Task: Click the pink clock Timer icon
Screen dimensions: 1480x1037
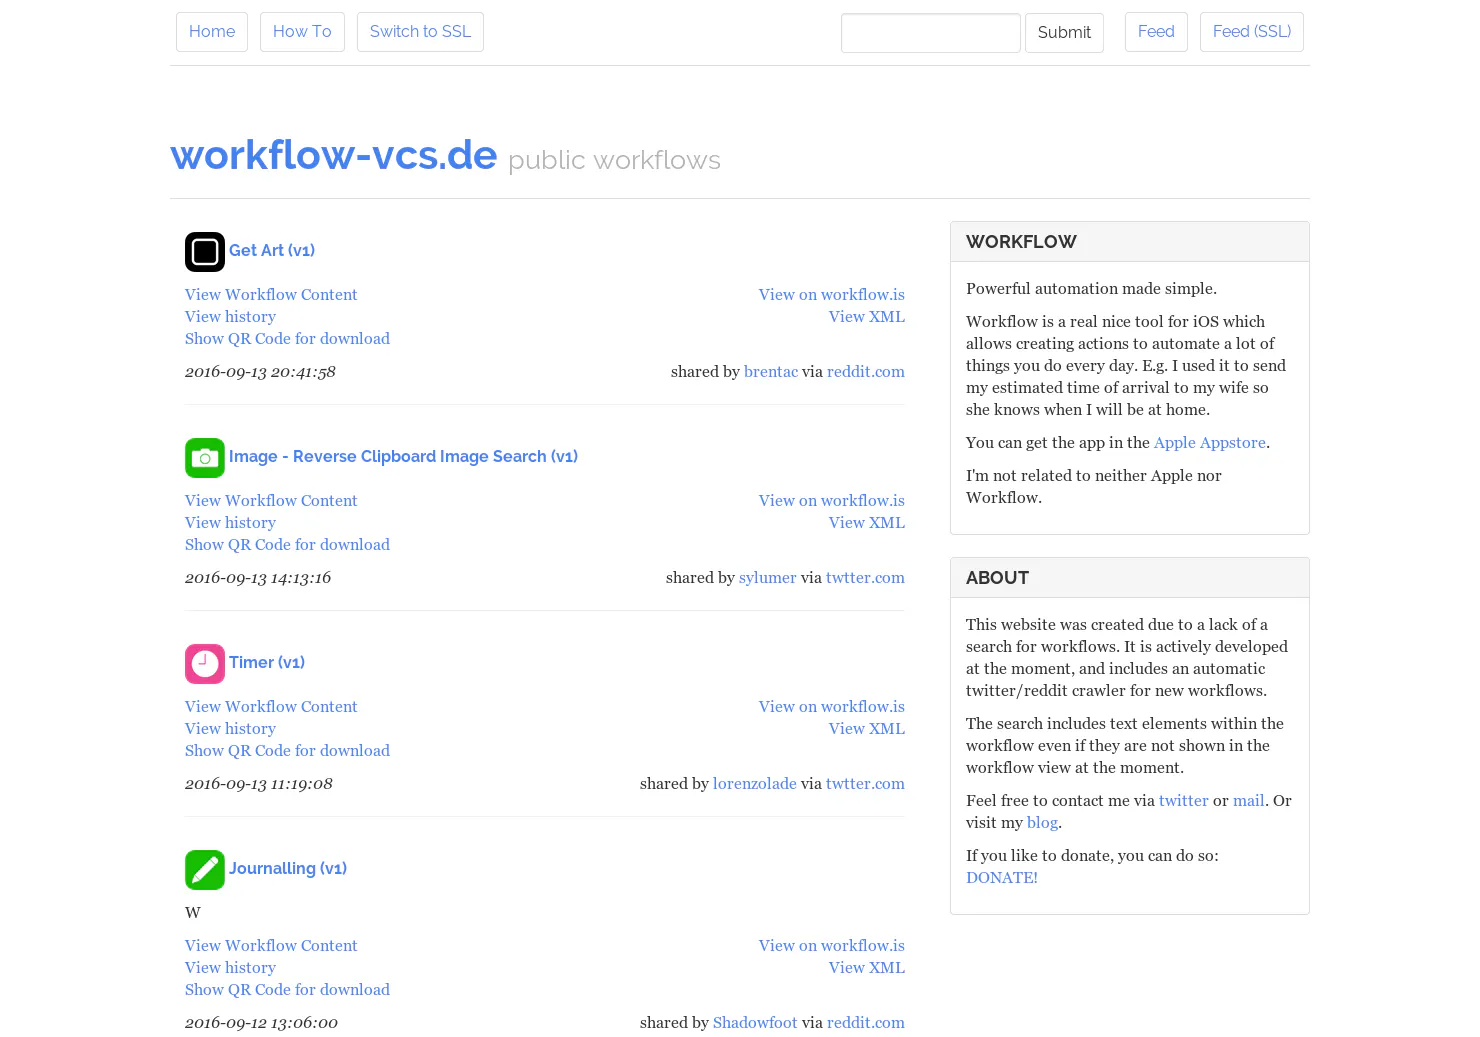Action: [205, 664]
